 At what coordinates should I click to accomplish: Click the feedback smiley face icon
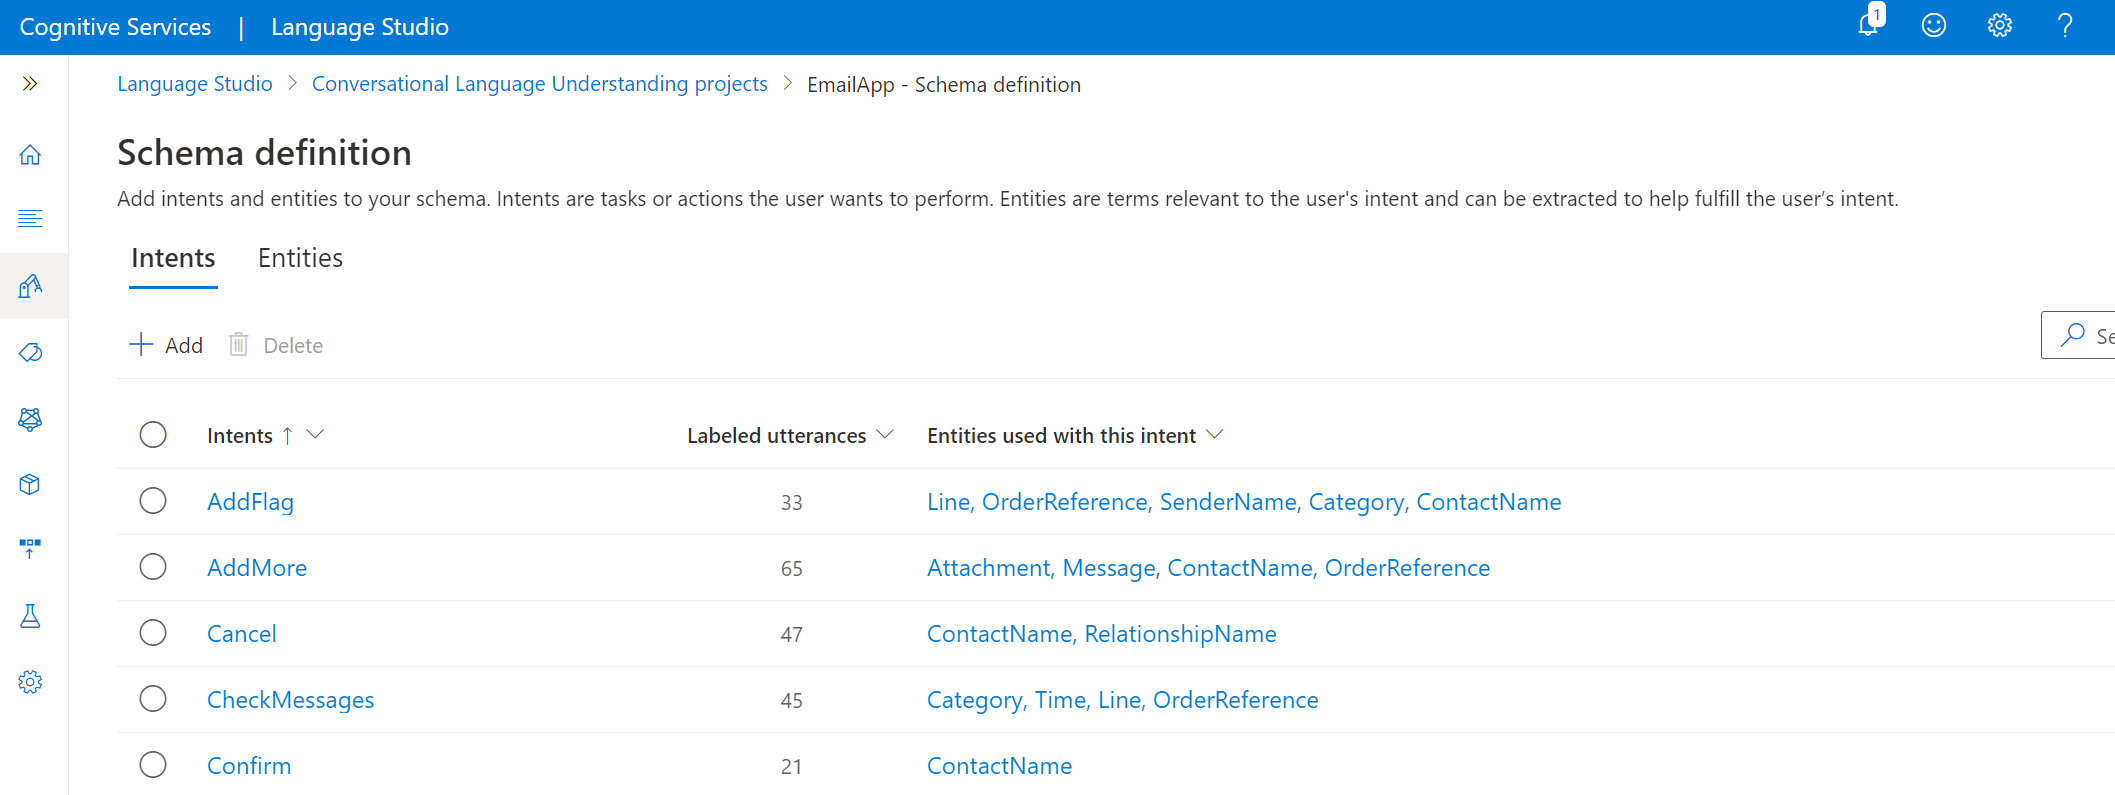click(1934, 26)
